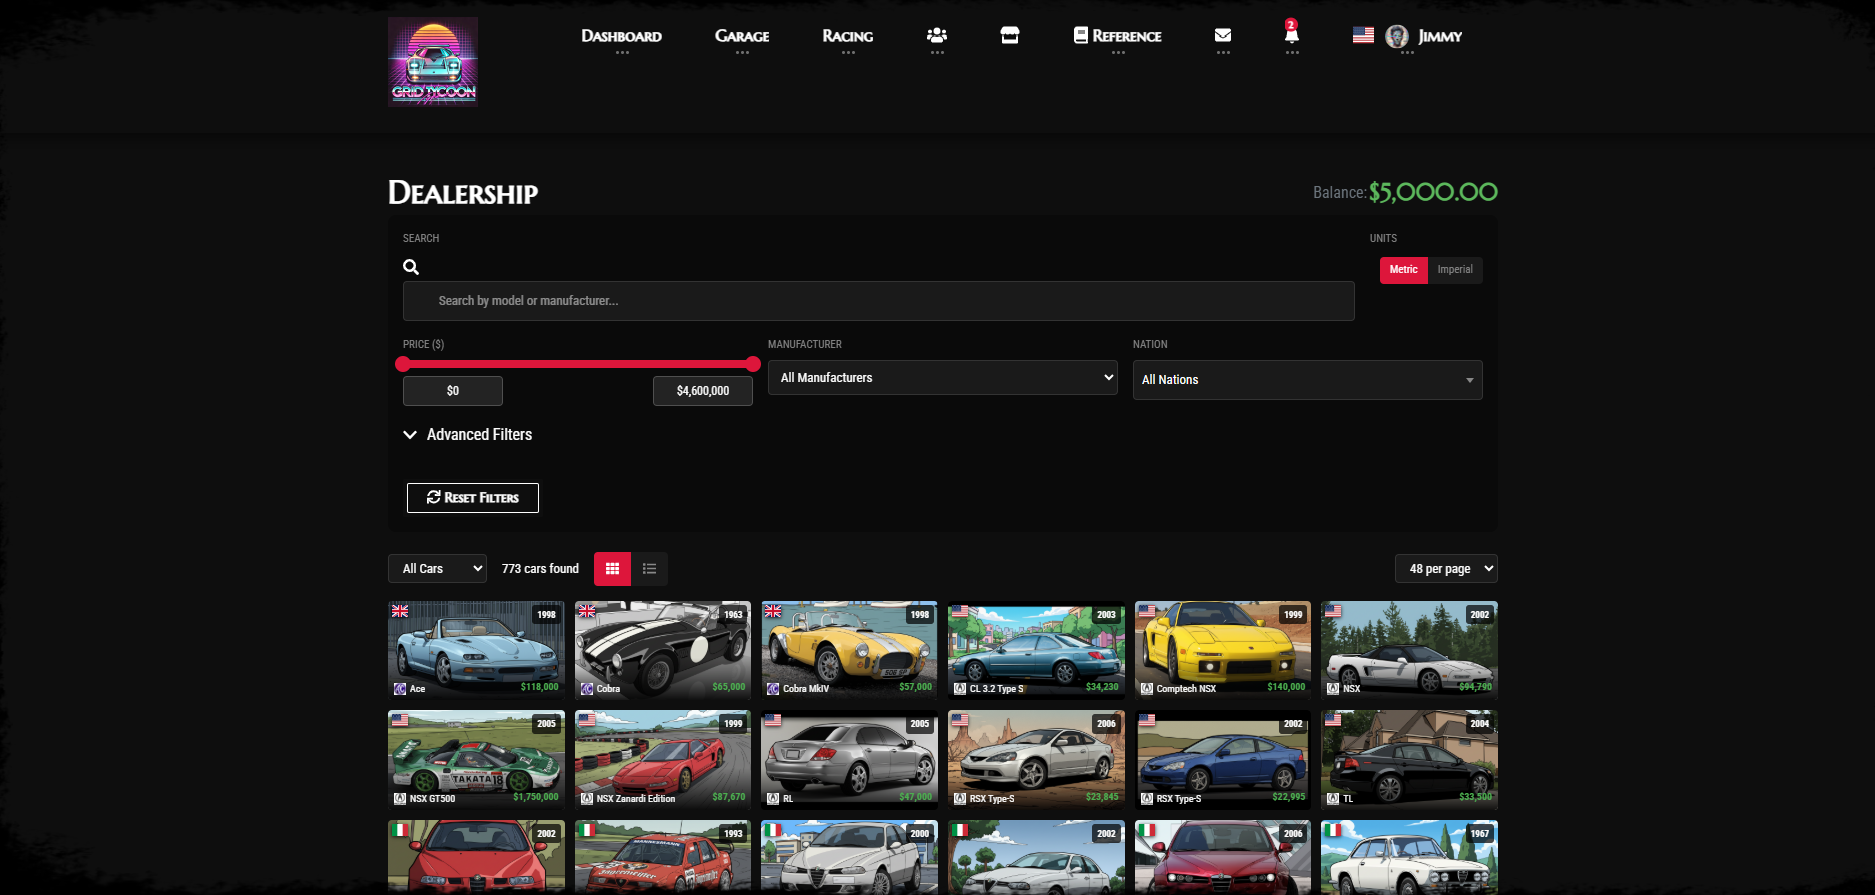
Task: Open the Garage menu
Action: pos(741,36)
